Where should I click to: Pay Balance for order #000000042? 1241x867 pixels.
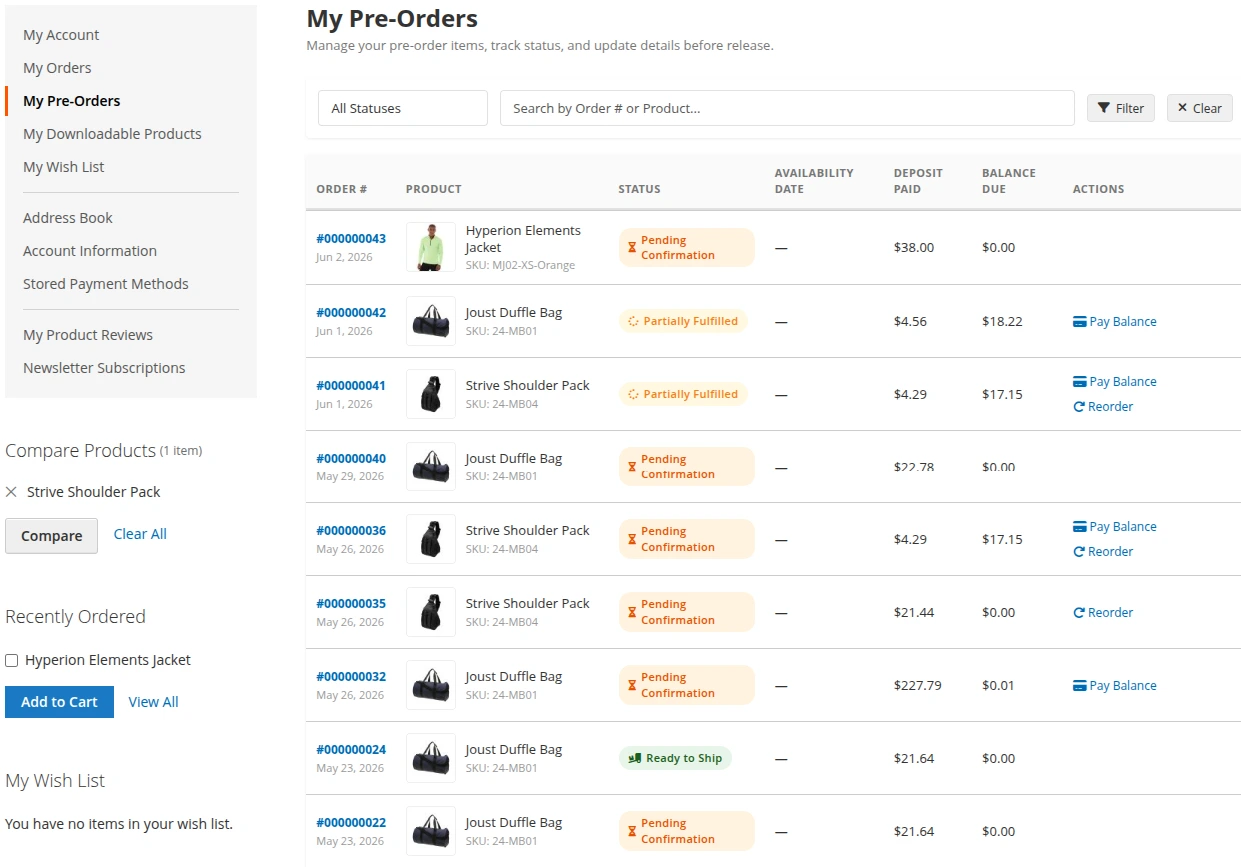pyautogui.click(x=1115, y=322)
